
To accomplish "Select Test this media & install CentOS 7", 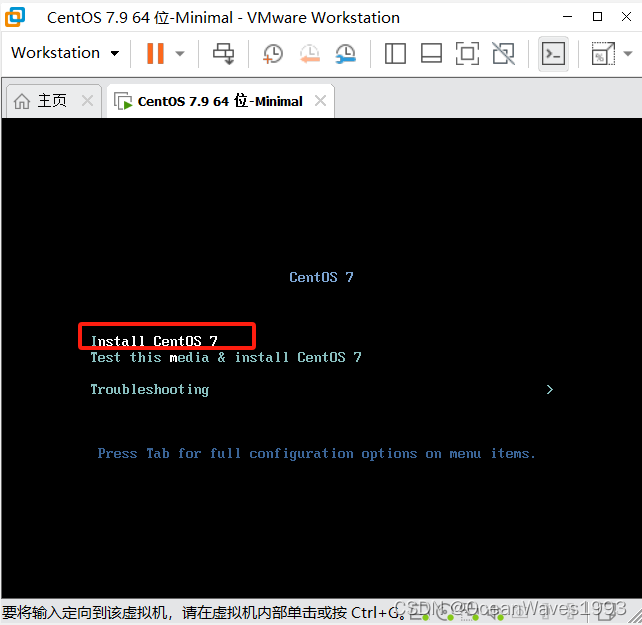I will click(x=226, y=358).
